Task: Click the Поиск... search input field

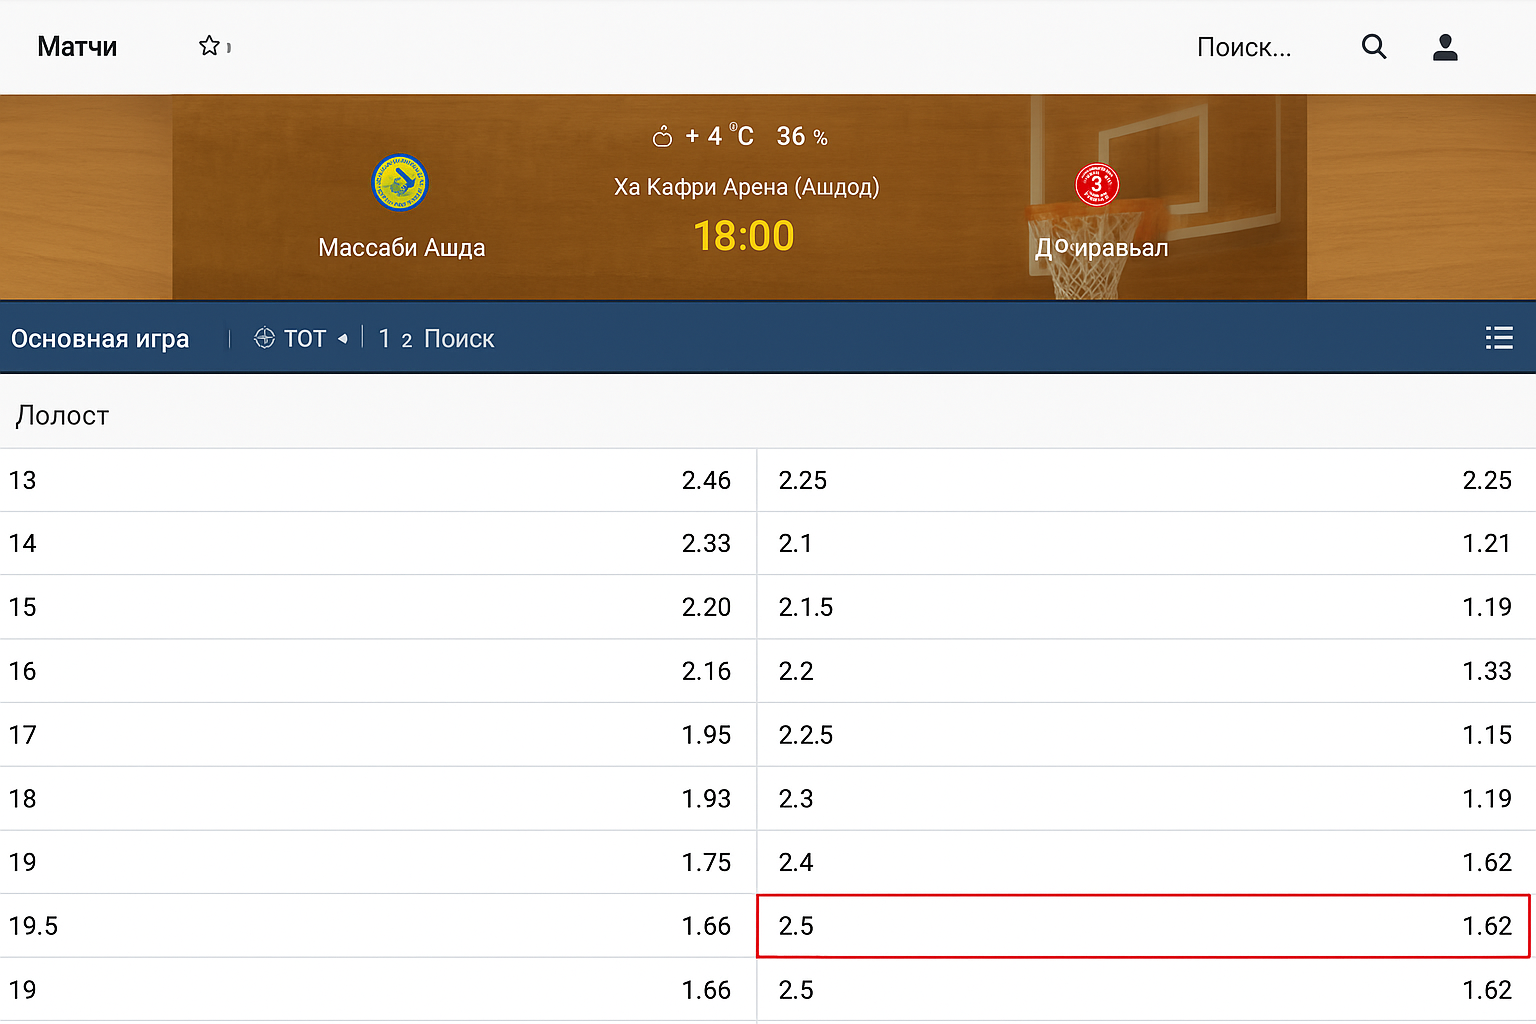Action: point(1244,46)
